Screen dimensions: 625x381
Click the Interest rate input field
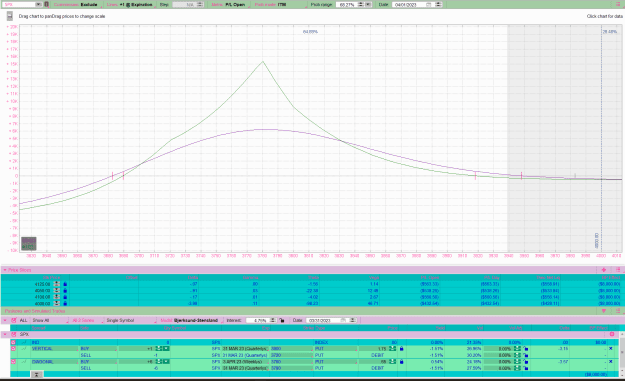258,320
